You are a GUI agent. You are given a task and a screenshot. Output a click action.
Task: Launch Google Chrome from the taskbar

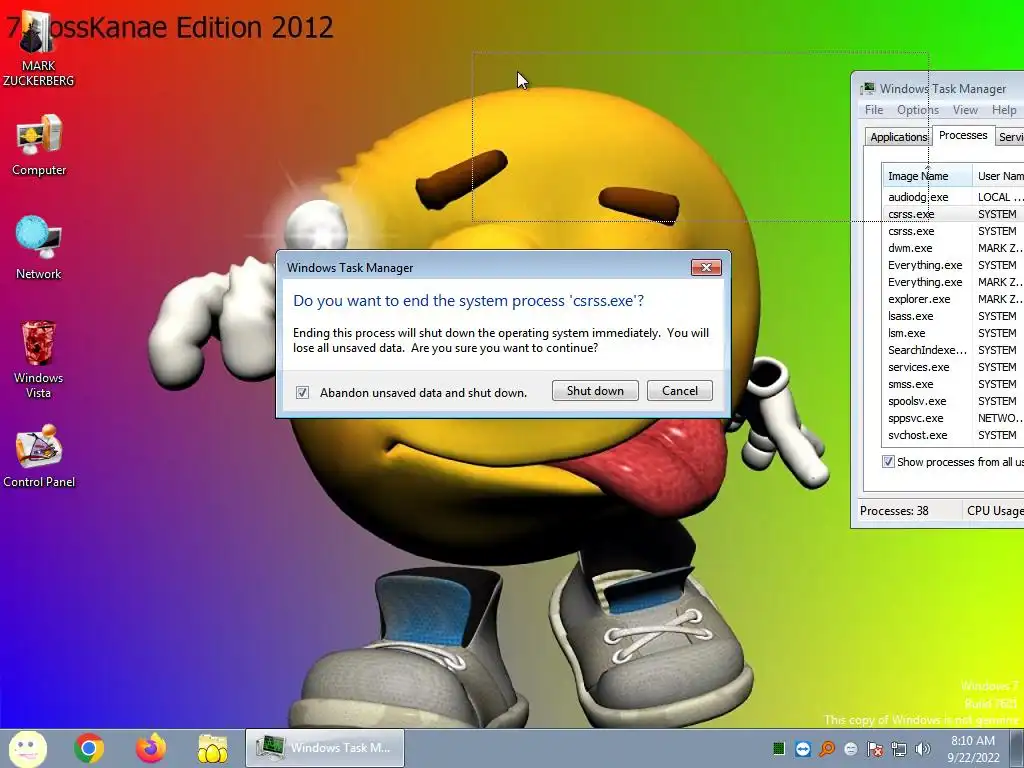(89, 748)
